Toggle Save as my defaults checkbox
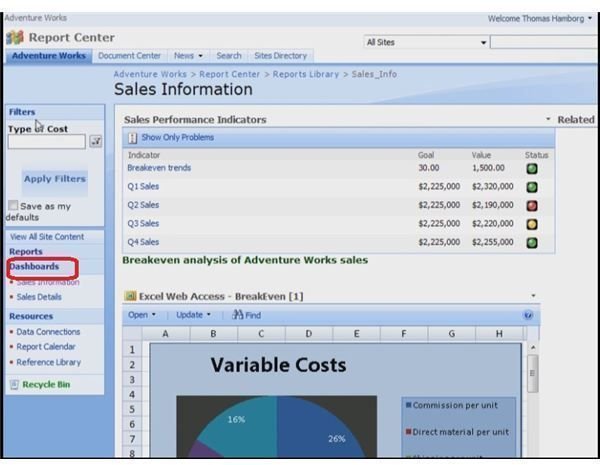Viewport: 600px width, 465px height. (x=13, y=206)
